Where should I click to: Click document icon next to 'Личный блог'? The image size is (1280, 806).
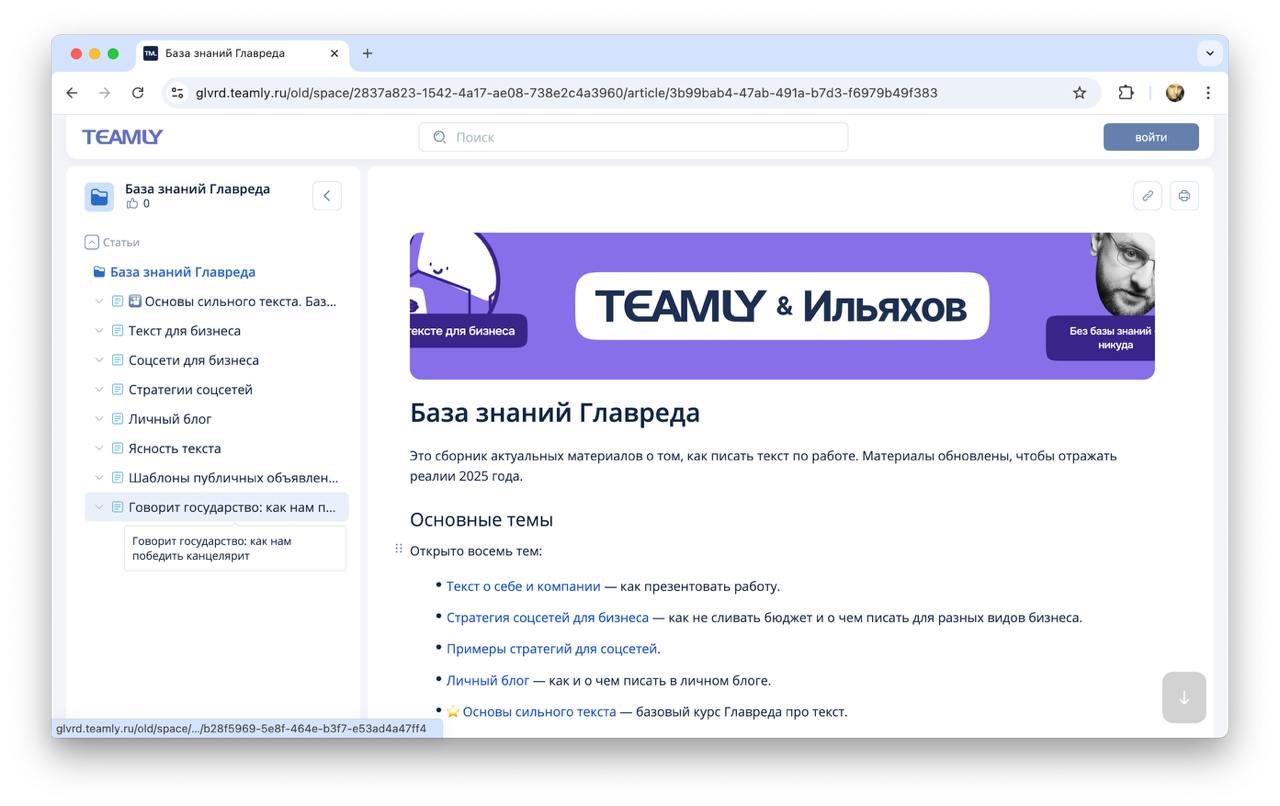click(117, 419)
